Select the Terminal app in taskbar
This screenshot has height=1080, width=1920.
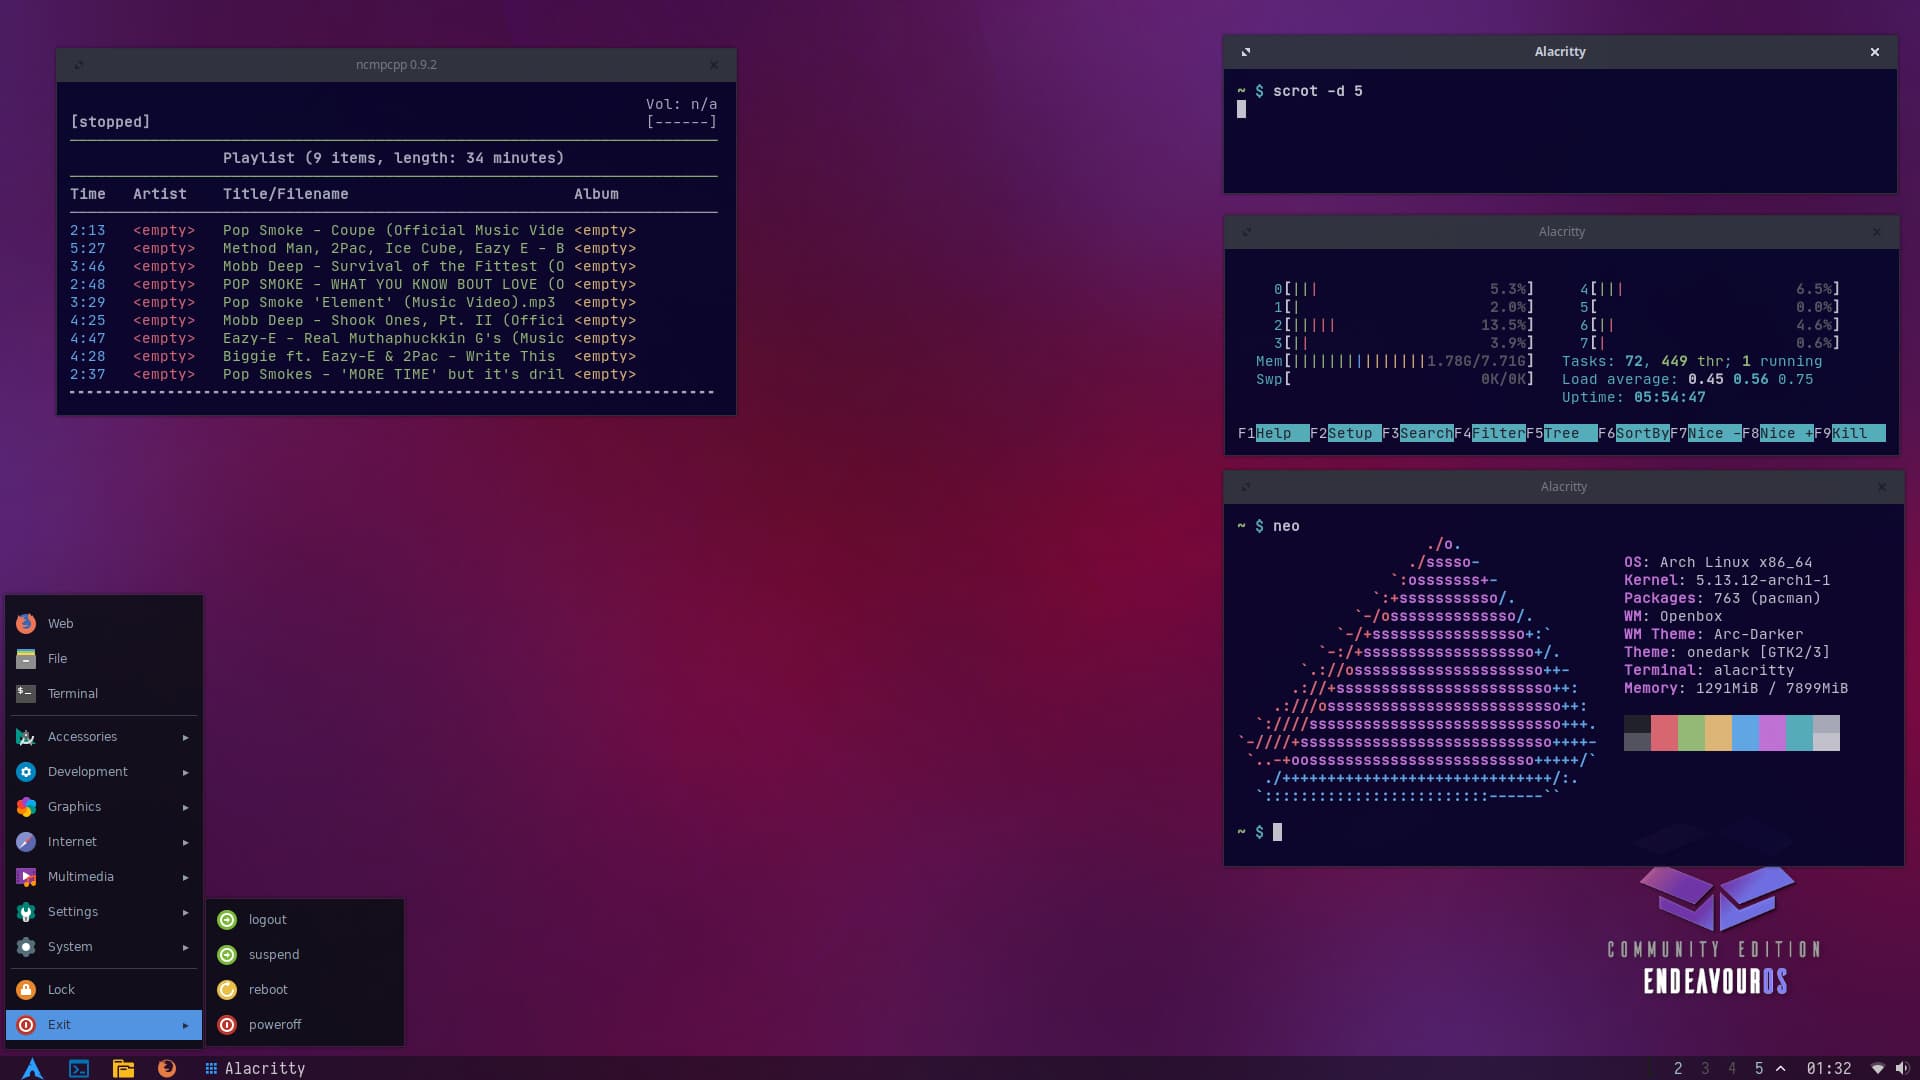pyautogui.click(x=78, y=1068)
